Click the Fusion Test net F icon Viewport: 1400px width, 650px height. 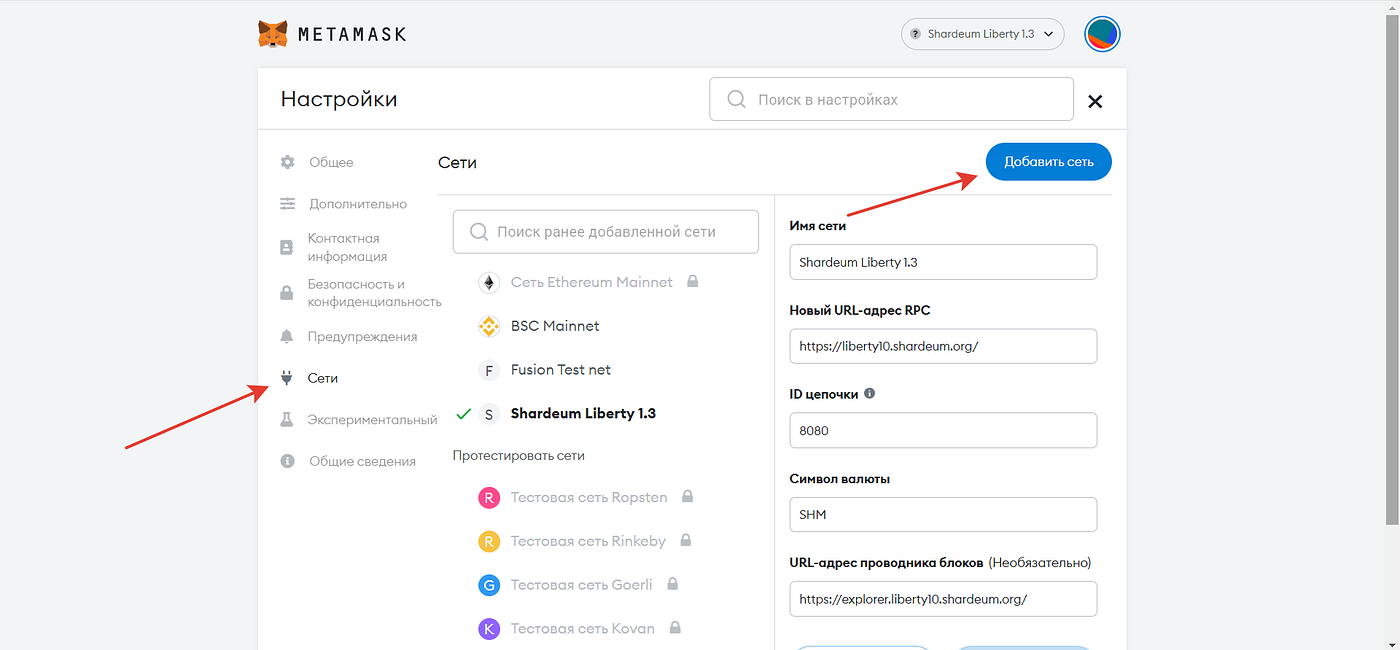[x=489, y=370]
